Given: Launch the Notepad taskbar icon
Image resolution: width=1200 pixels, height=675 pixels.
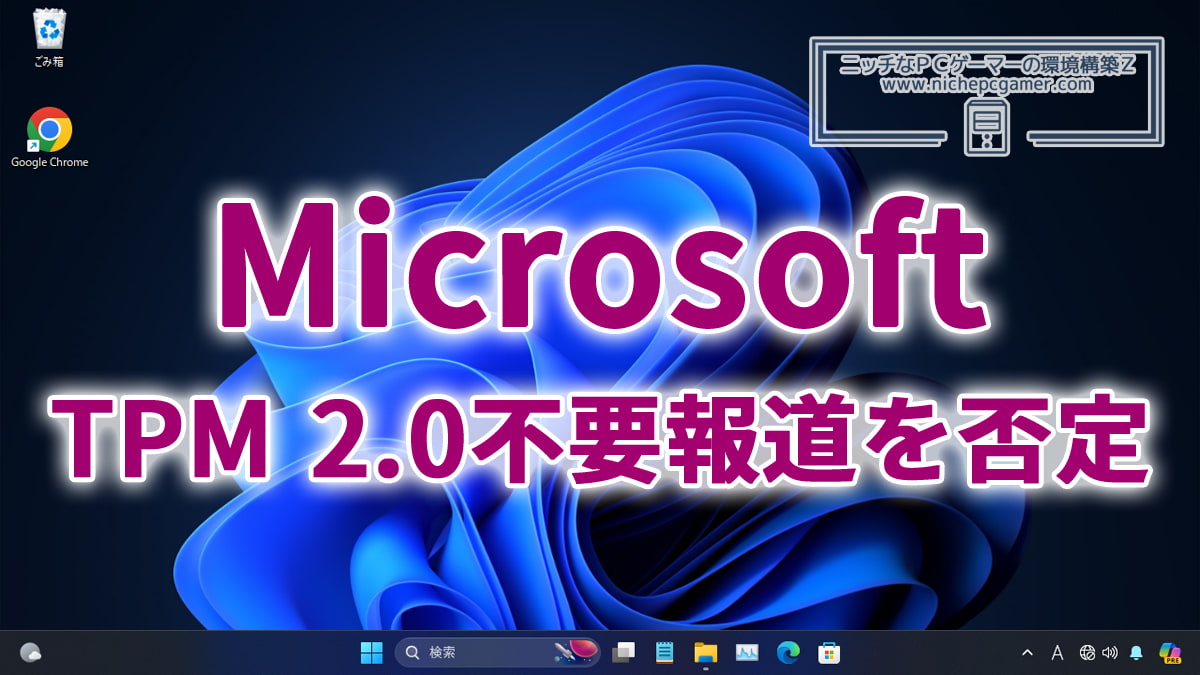Looking at the screenshot, I should click(x=664, y=653).
